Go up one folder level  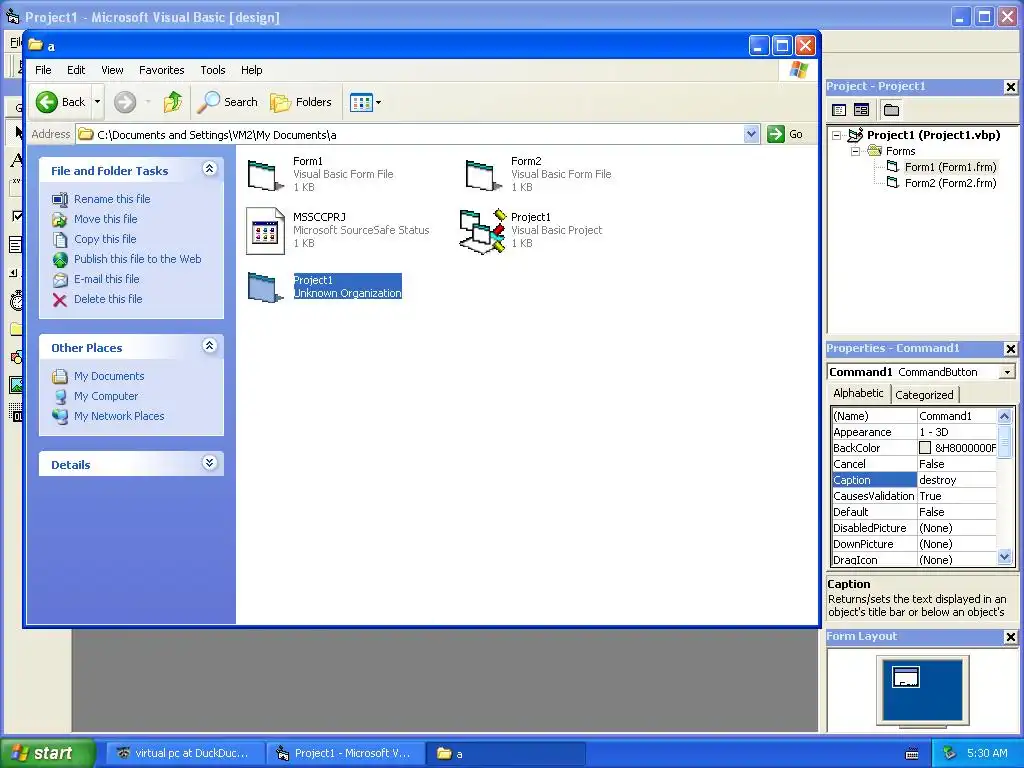coord(173,102)
